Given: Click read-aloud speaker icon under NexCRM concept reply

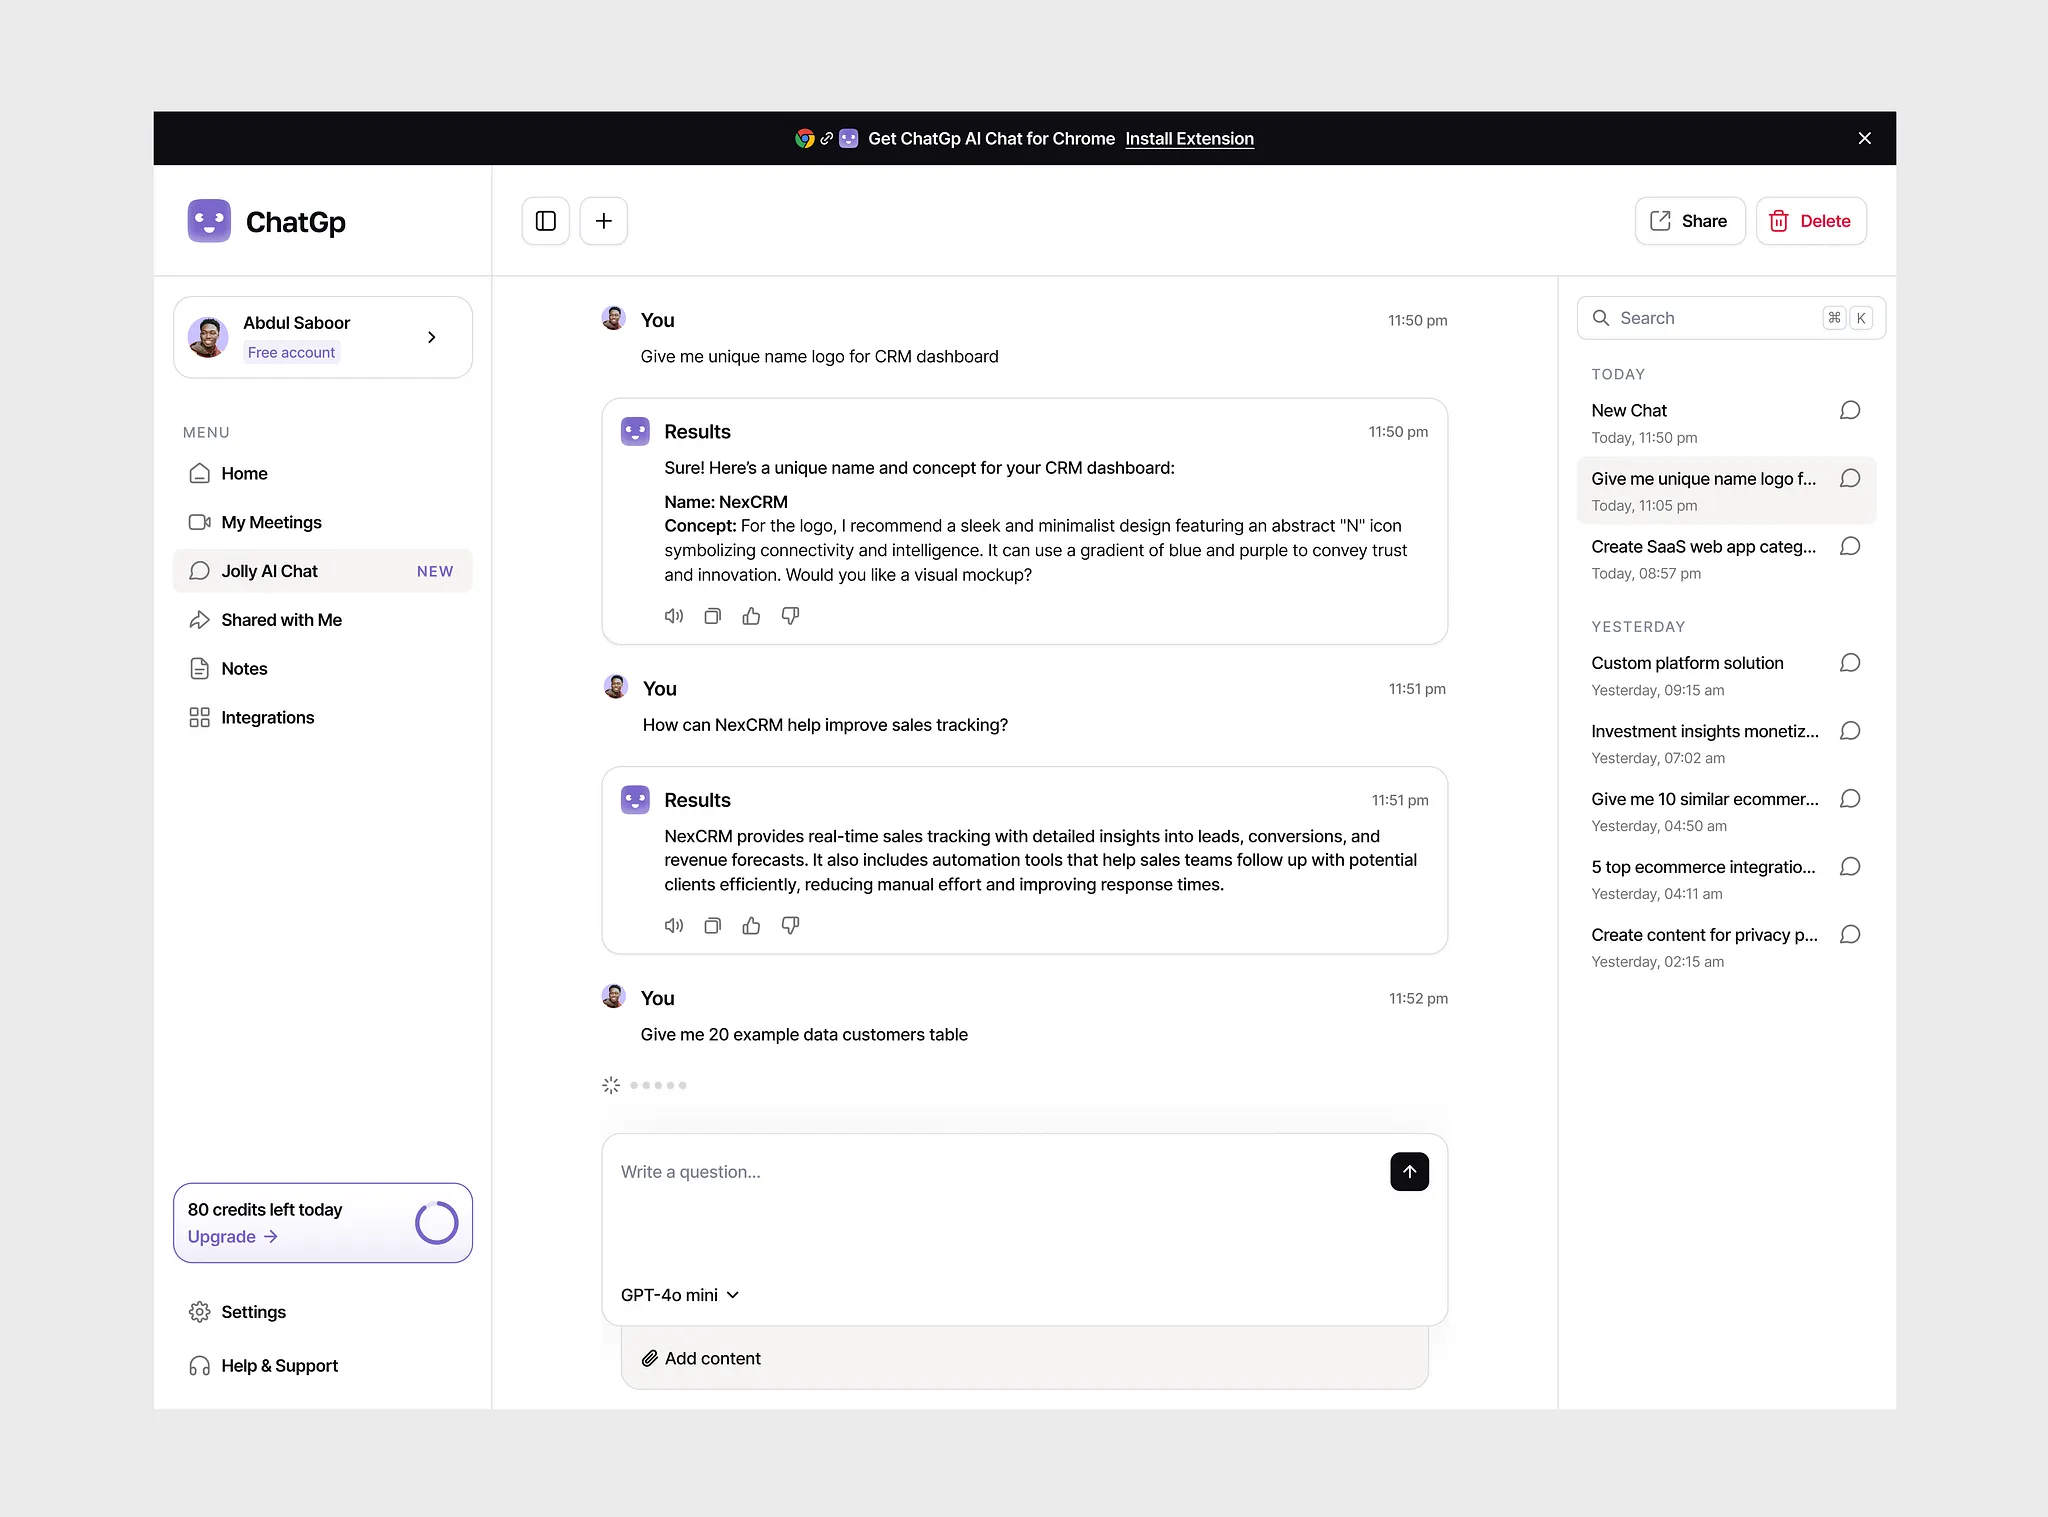Looking at the screenshot, I should coord(674,616).
